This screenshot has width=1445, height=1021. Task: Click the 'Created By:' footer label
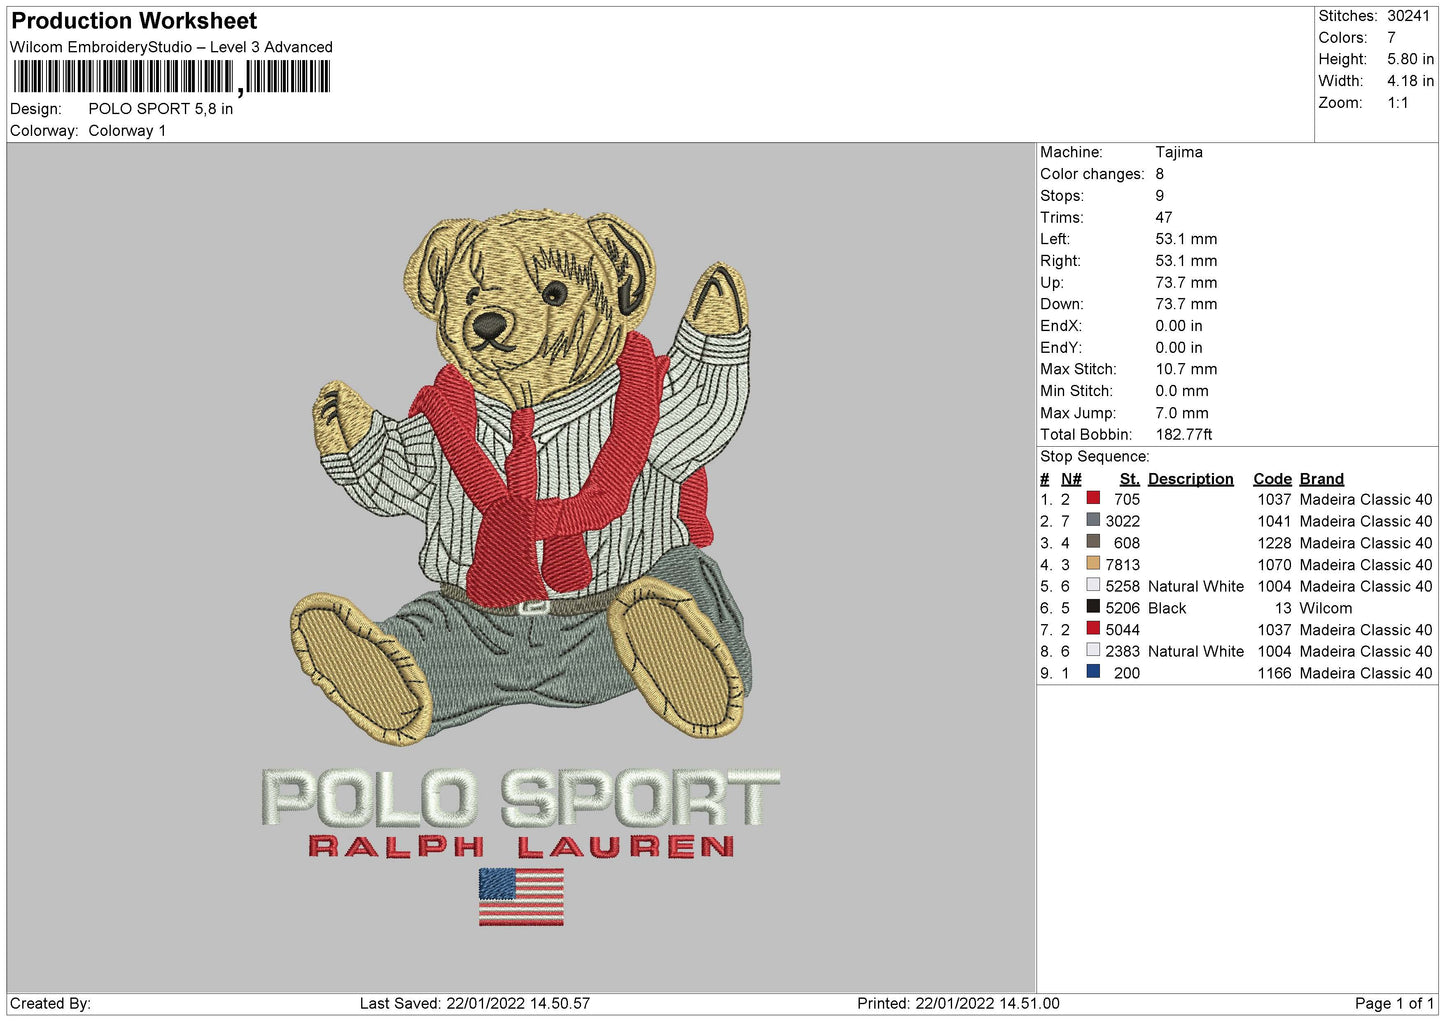[50, 1003]
